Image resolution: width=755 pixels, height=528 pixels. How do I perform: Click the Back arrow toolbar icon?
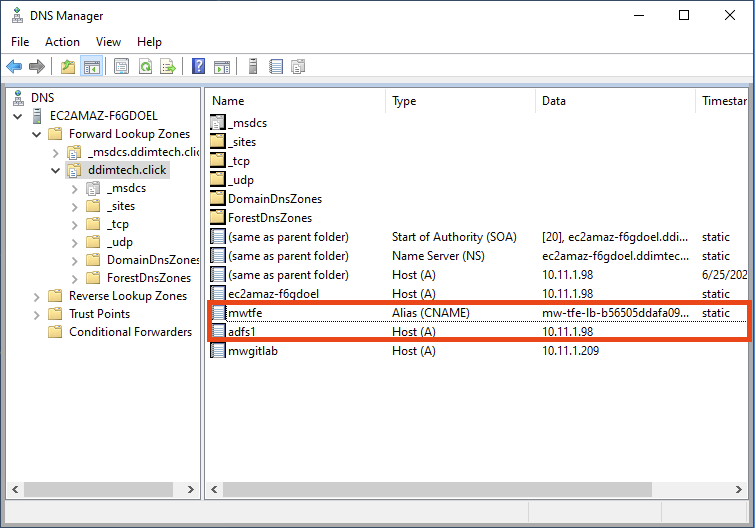click(x=14, y=66)
